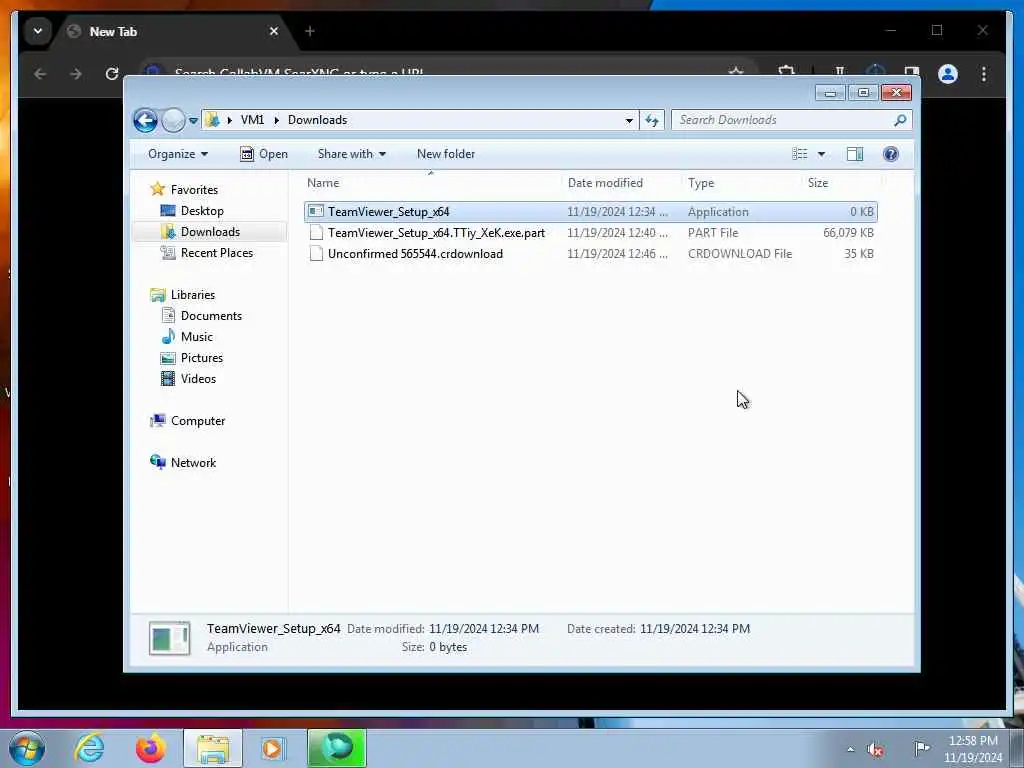Click the TeamViewer_Setup_x64 application file icon
The width and height of the screenshot is (1024, 768).
point(316,212)
